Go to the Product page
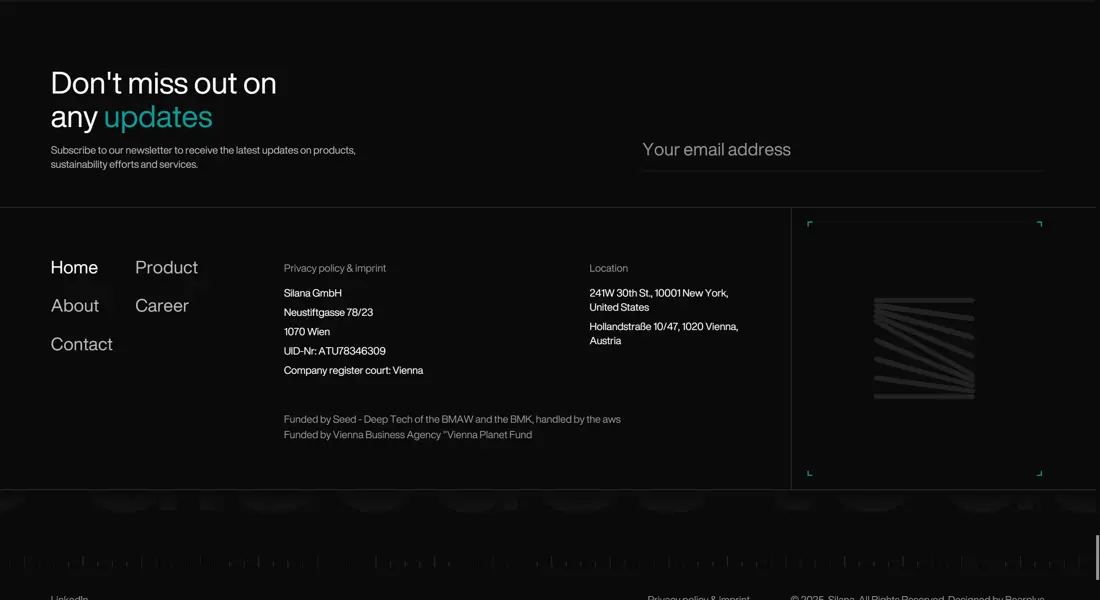This screenshot has height=600, width=1100. point(166,268)
